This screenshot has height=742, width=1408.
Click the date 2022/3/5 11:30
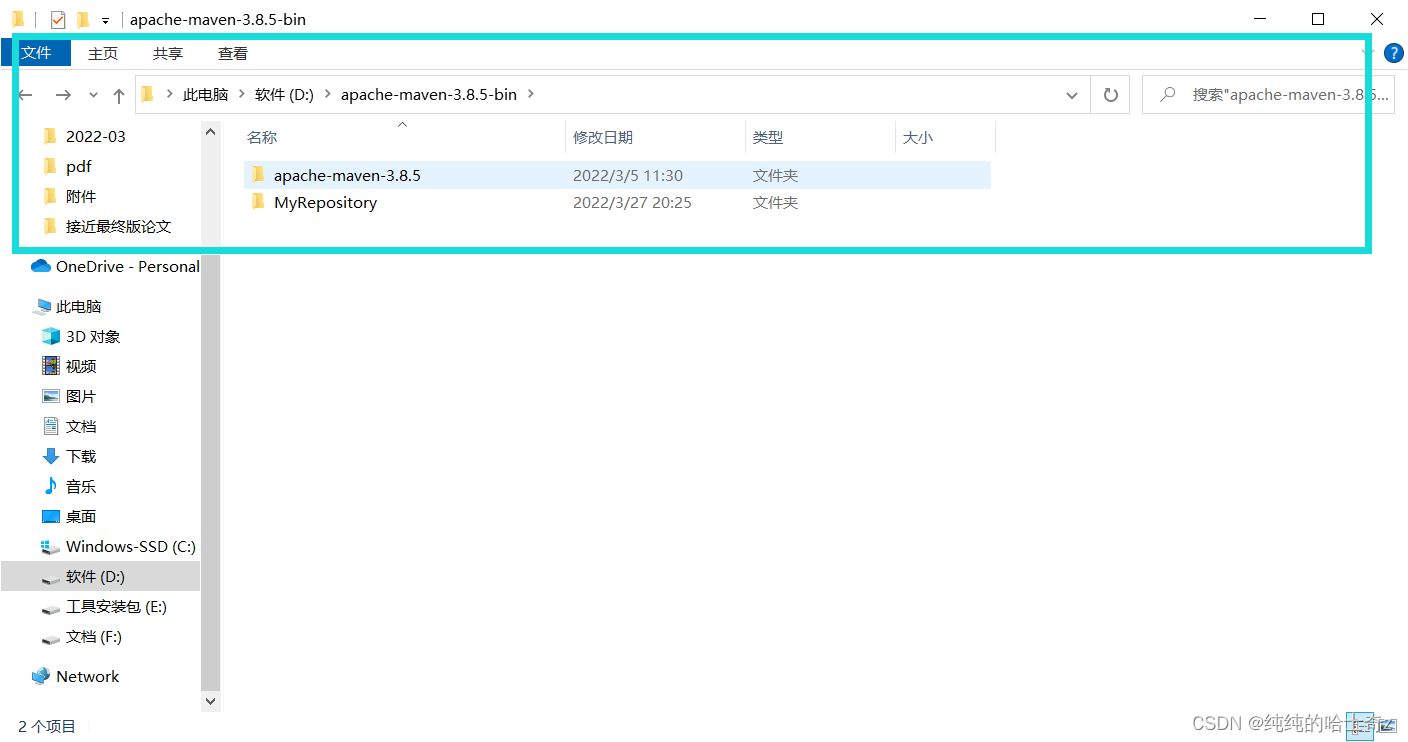628,176
